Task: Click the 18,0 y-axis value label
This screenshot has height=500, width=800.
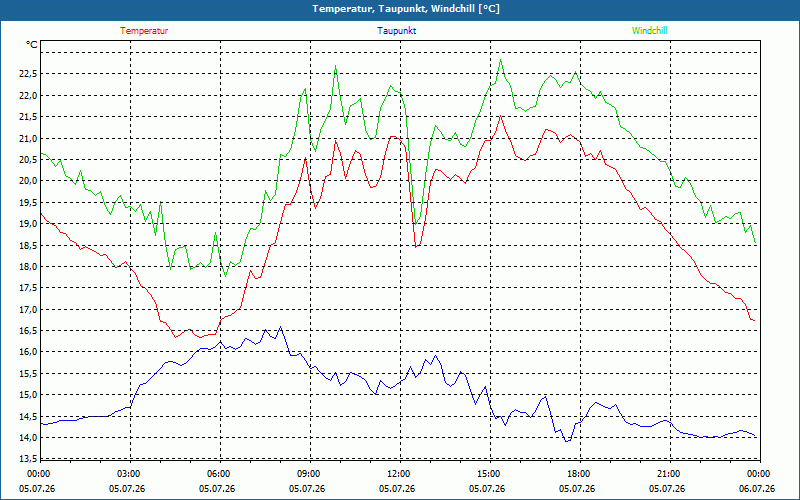Action: point(28,266)
